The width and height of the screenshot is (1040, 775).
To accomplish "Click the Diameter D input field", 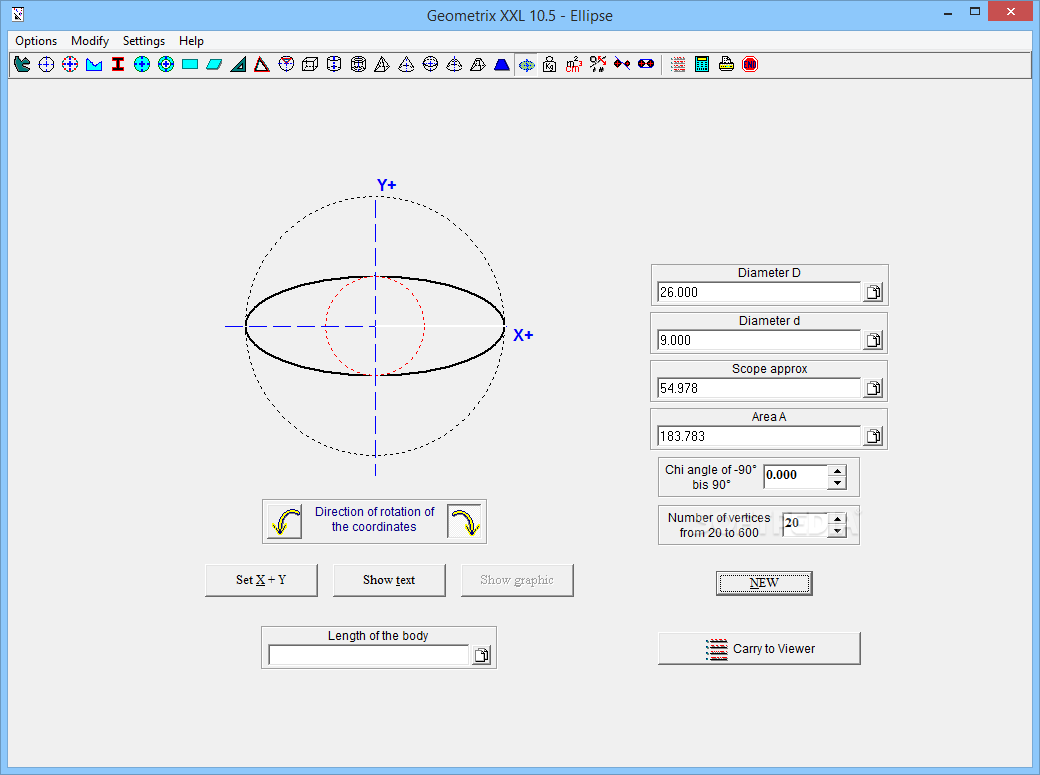I will tap(759, 292).
